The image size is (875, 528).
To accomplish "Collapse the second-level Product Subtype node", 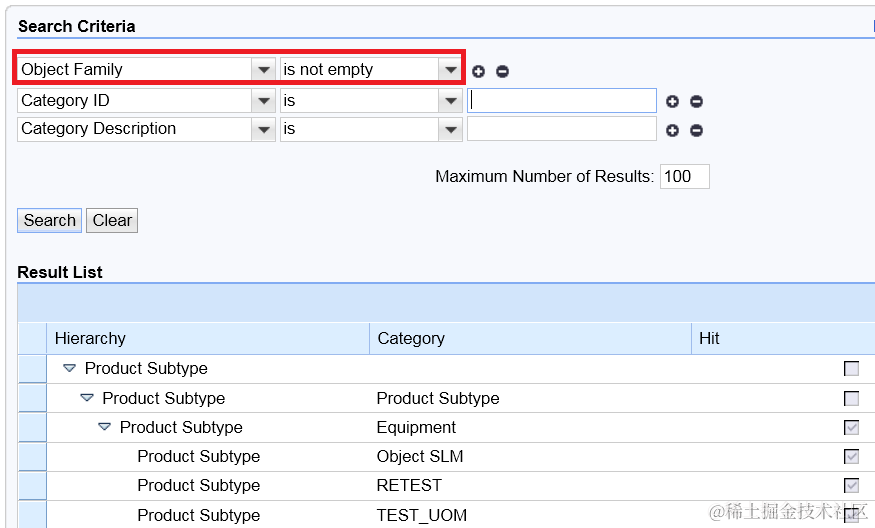I will click(x=87, y=398).
